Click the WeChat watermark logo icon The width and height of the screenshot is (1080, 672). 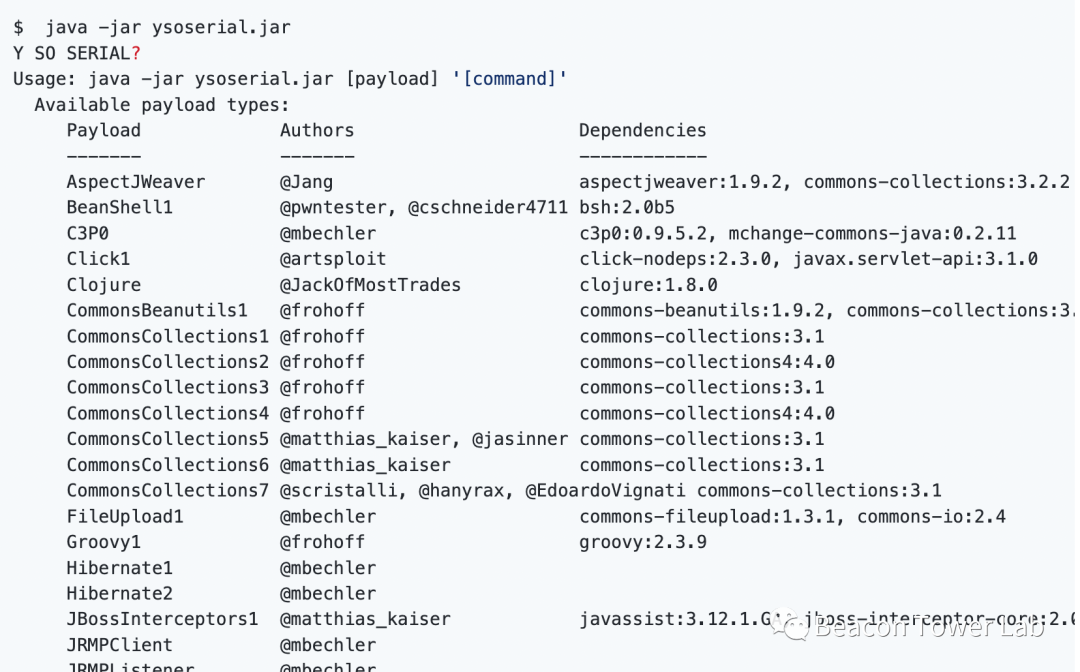pos(796,628)
